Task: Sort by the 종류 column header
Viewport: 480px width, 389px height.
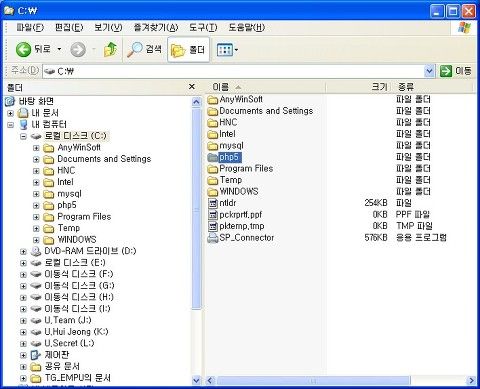Action: (x=432, y=87)
